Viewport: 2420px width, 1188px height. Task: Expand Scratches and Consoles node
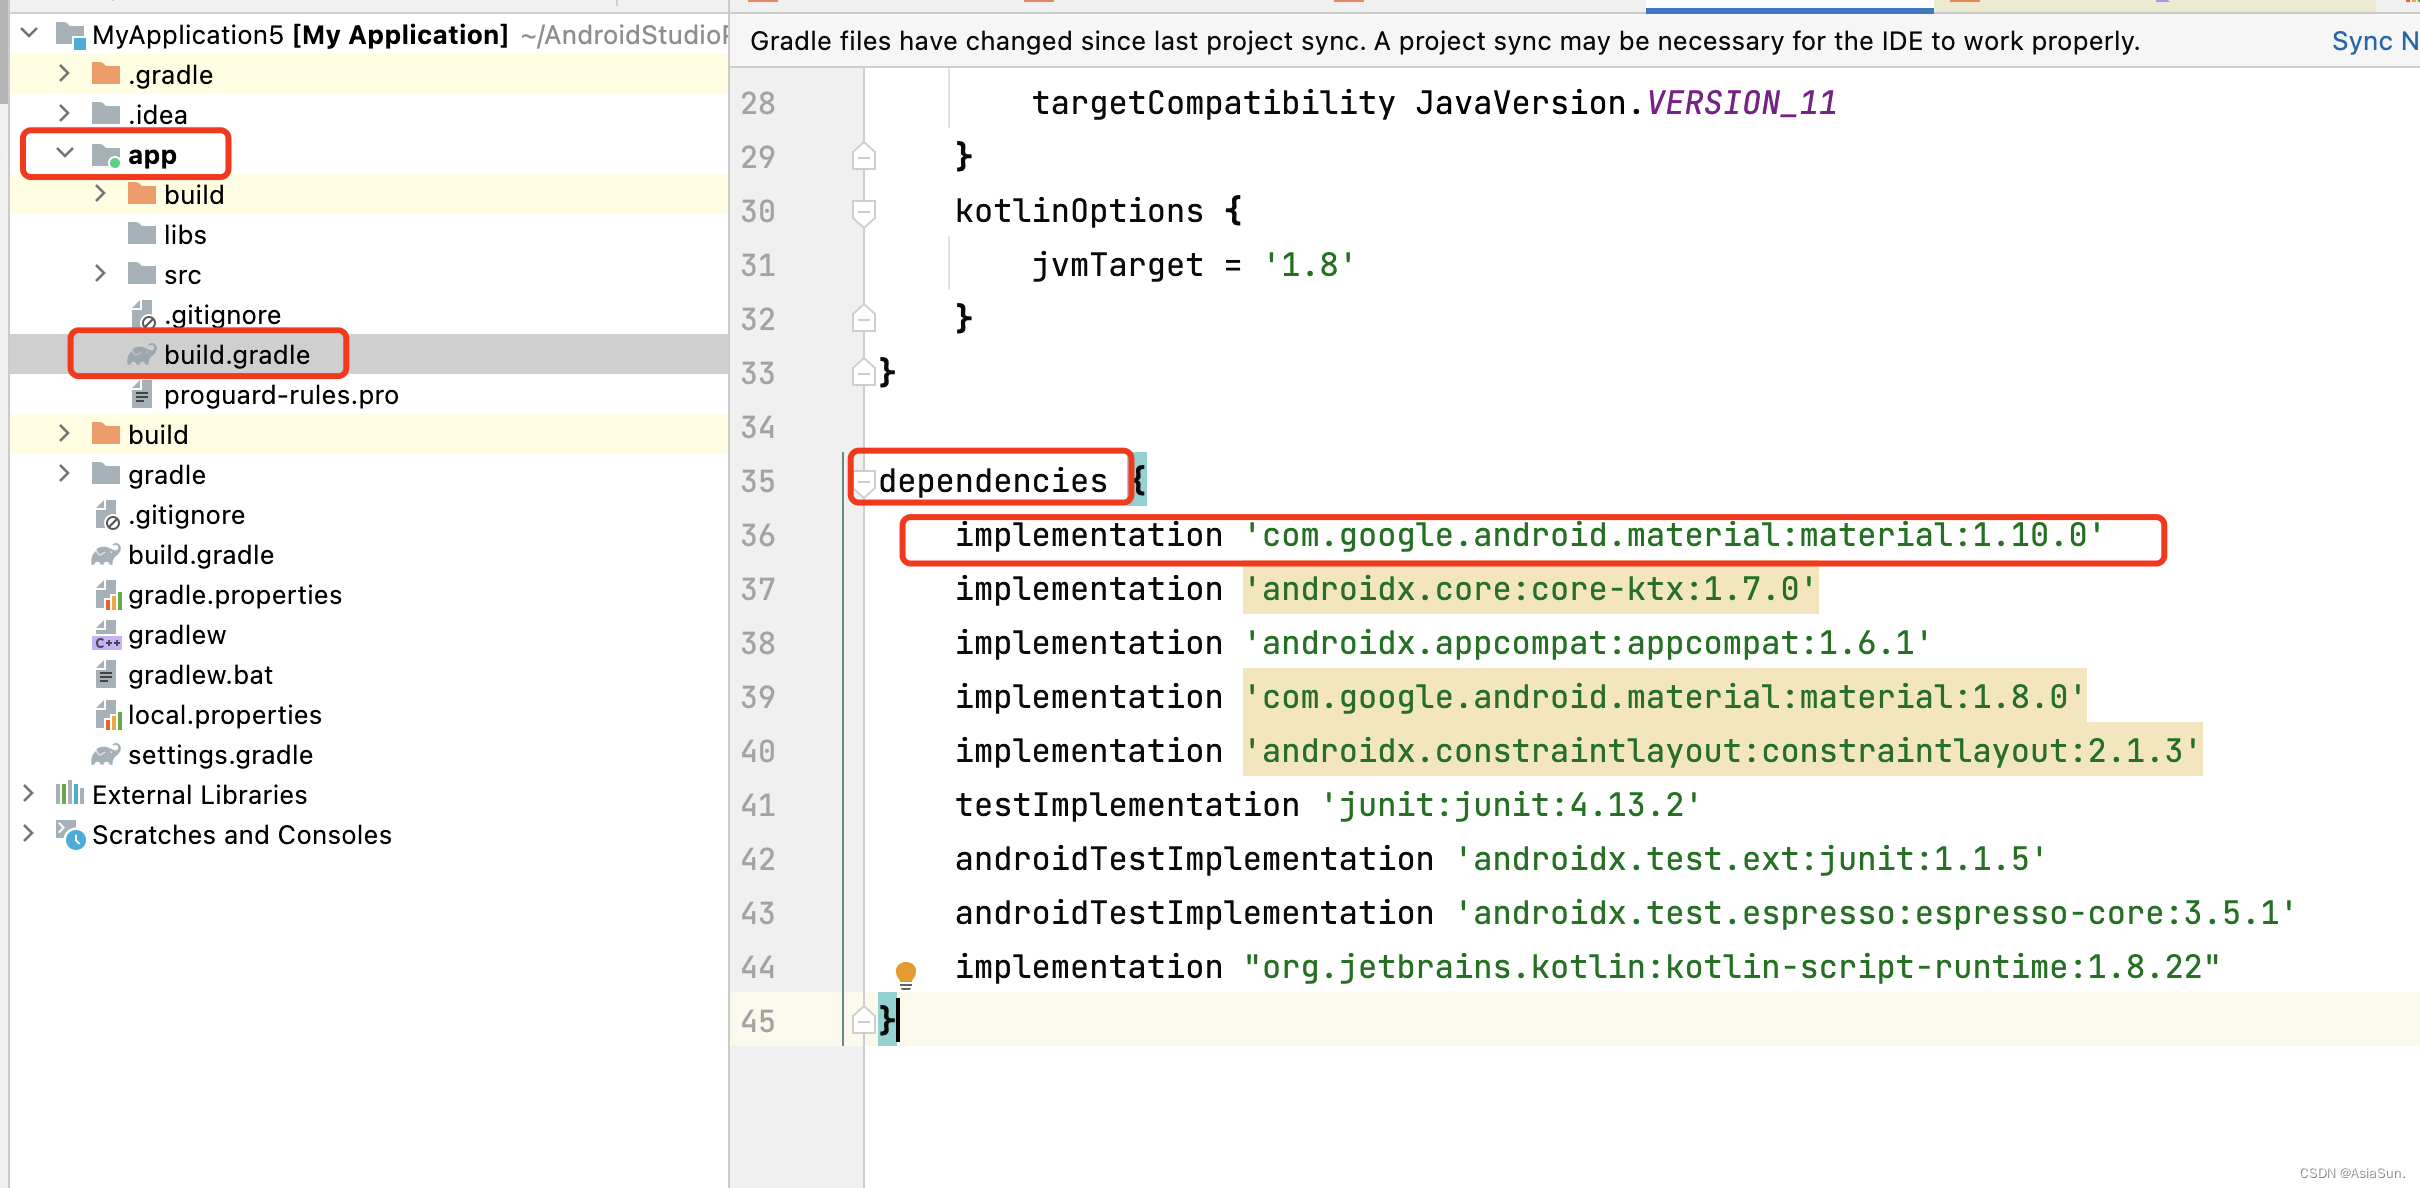tap(28, 834)
